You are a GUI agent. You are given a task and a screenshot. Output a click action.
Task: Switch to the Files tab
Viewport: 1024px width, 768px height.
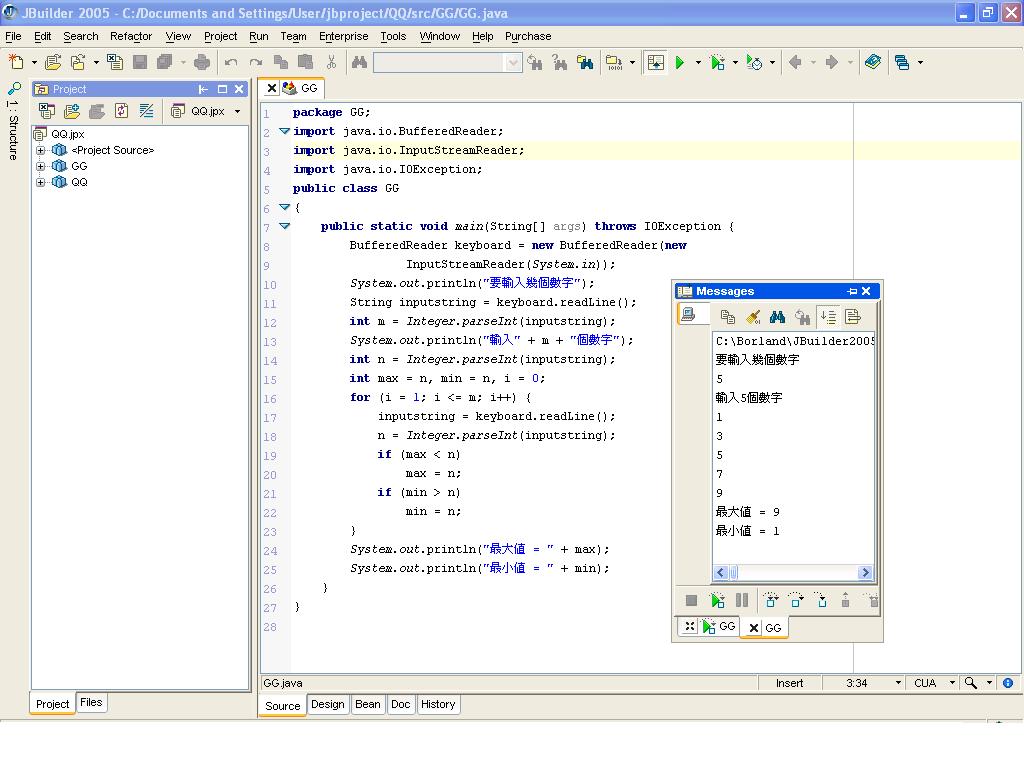[91, 702]
